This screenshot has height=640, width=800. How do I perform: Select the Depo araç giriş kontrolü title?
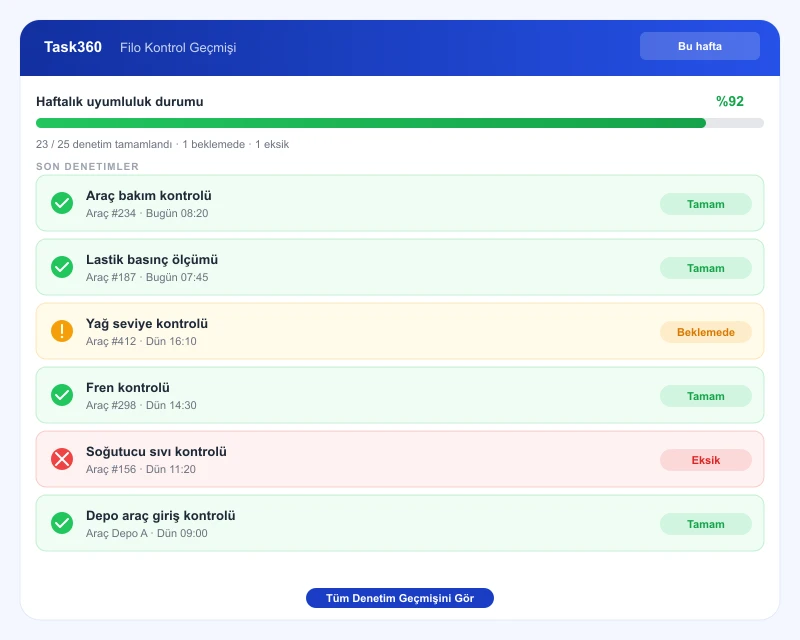[161, 515]
